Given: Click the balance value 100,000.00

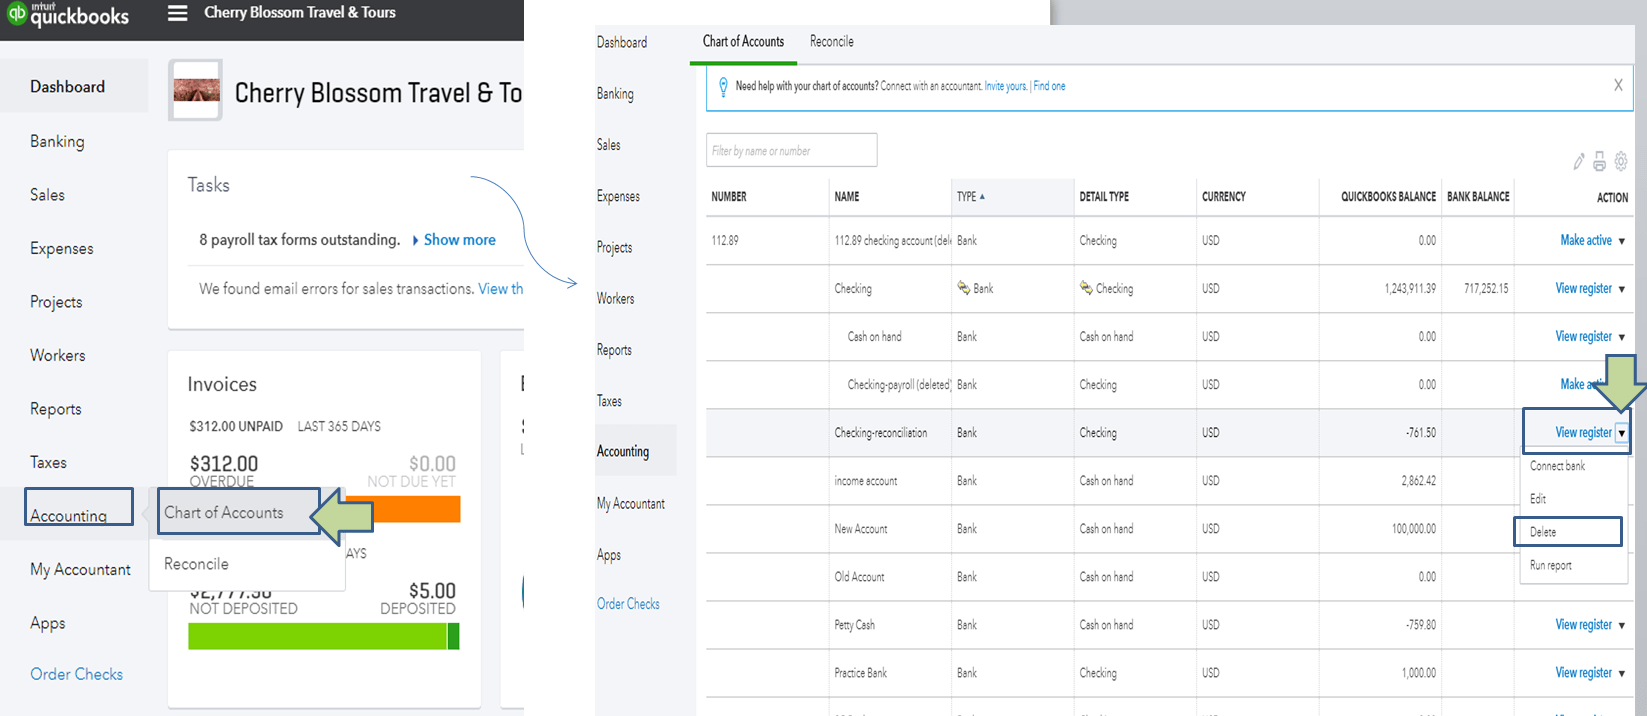Looking at the screenshot, I should [x=1414, y=528].
